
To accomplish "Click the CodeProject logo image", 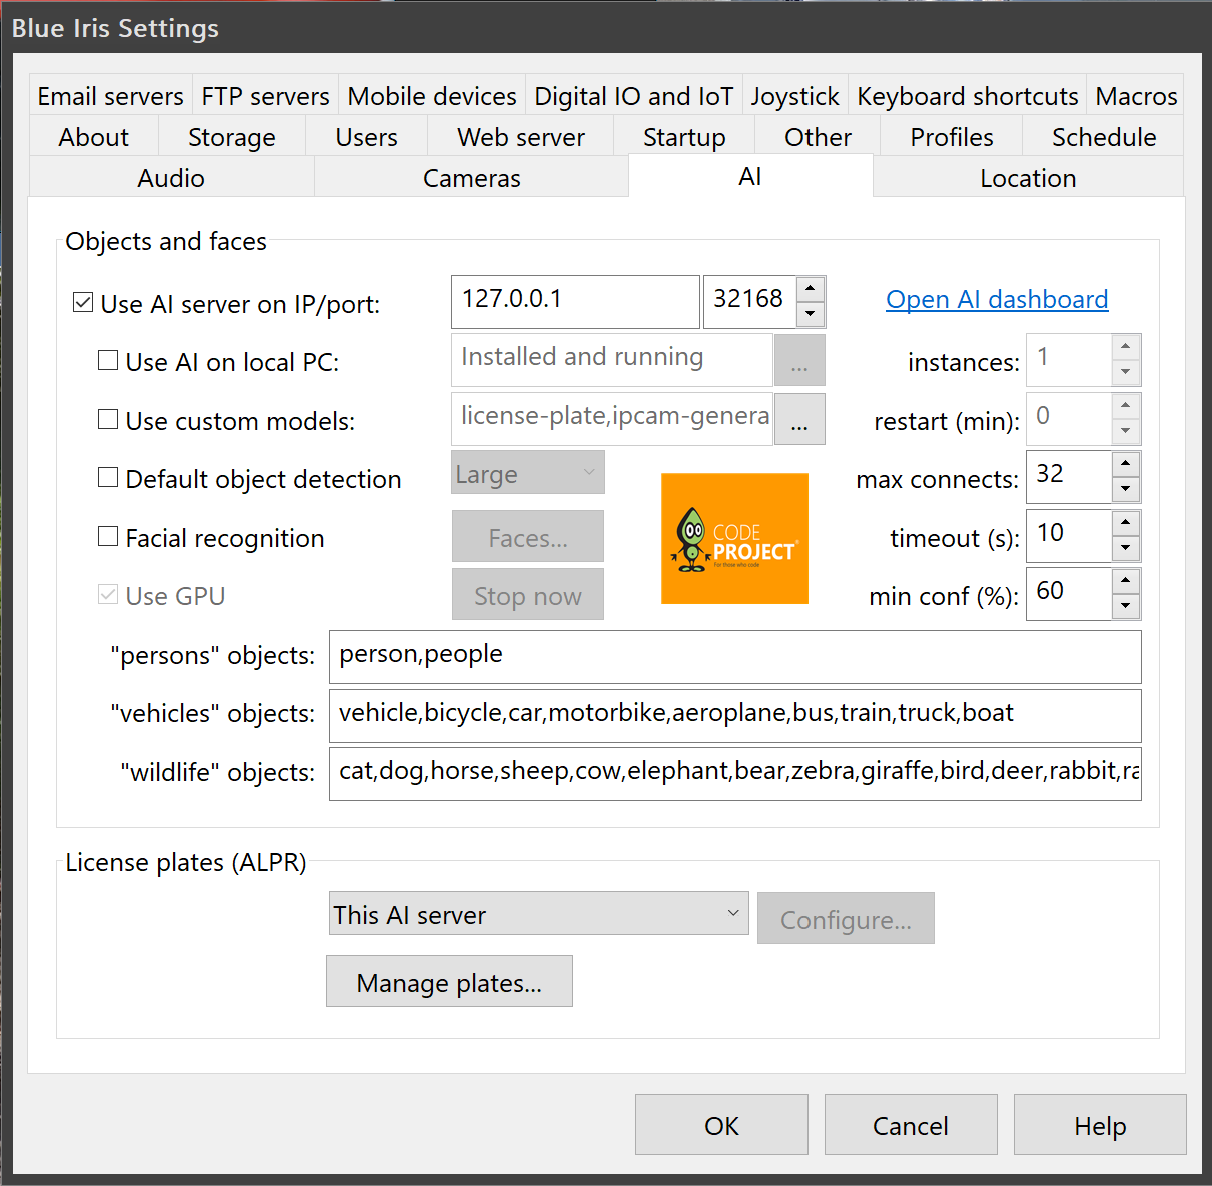I will click(x=734, y=538).
